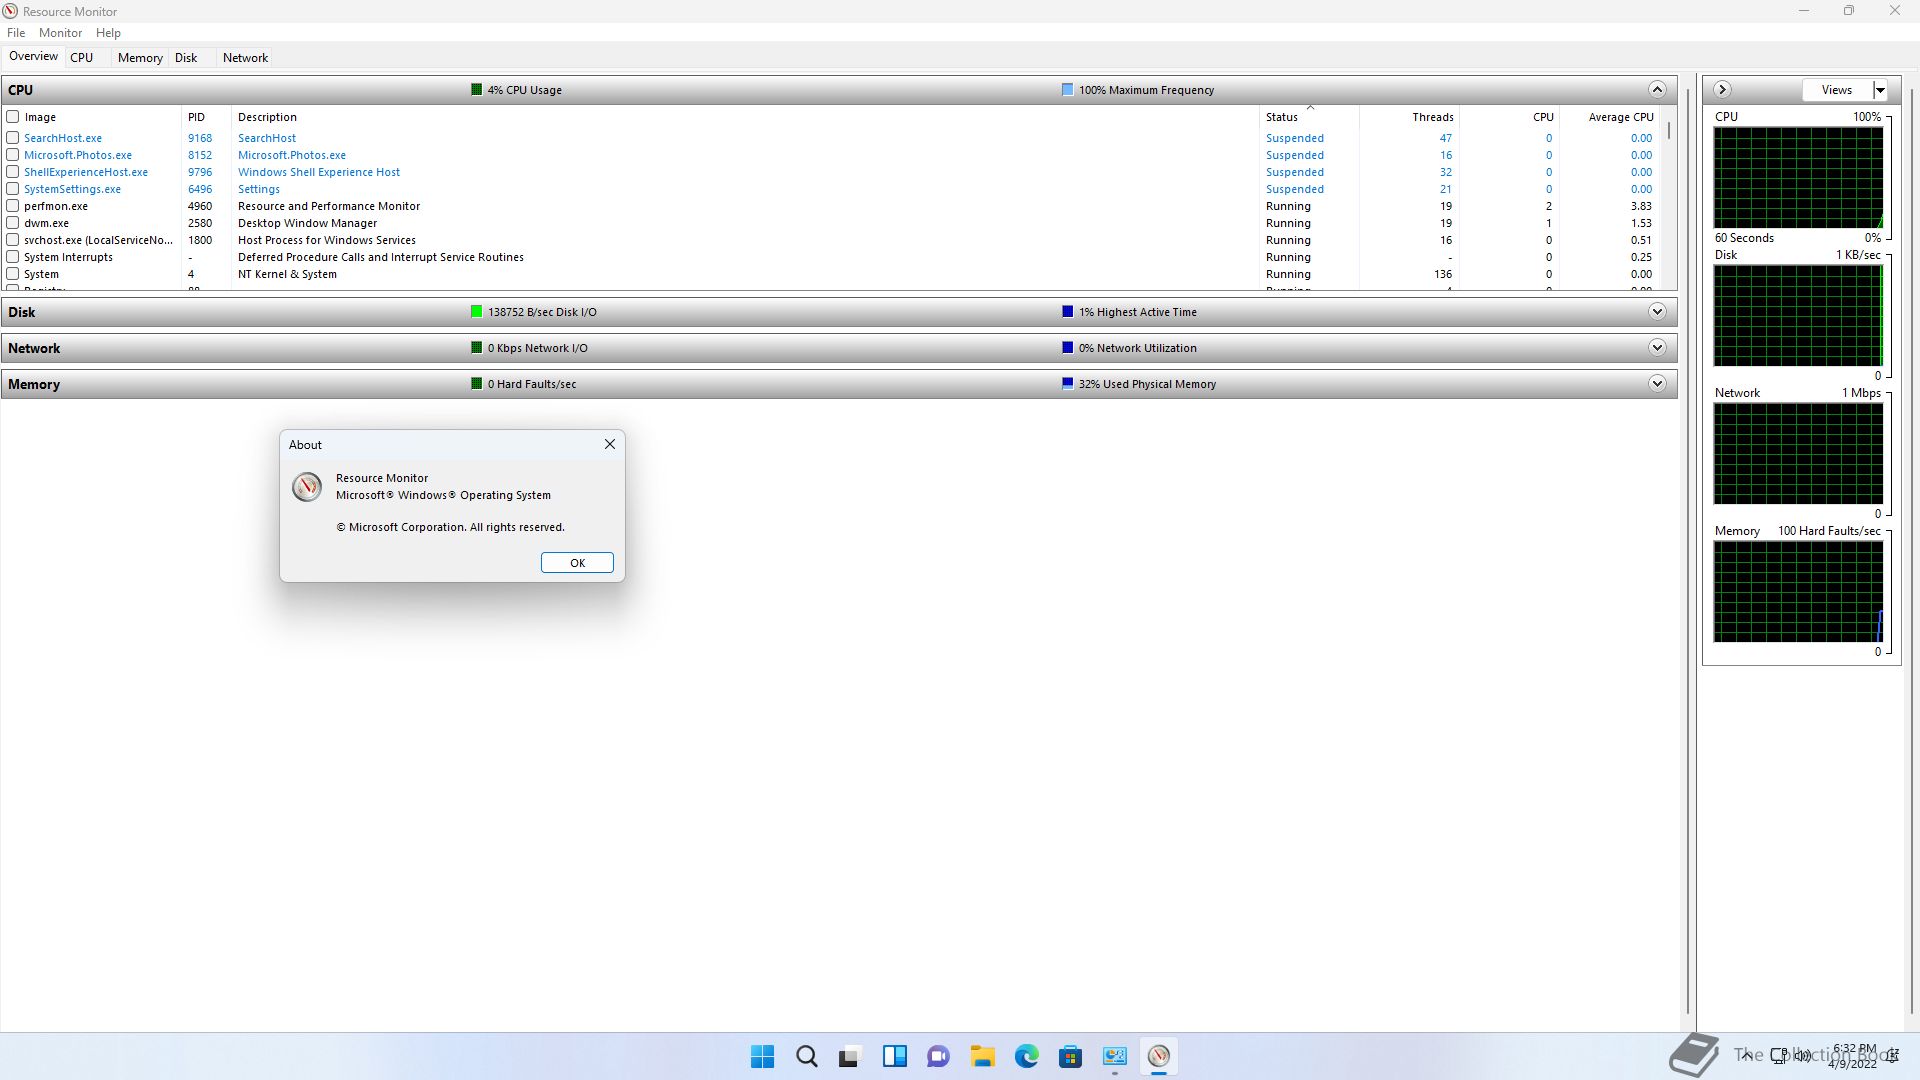Click the Disk section header label

point(21,312)
